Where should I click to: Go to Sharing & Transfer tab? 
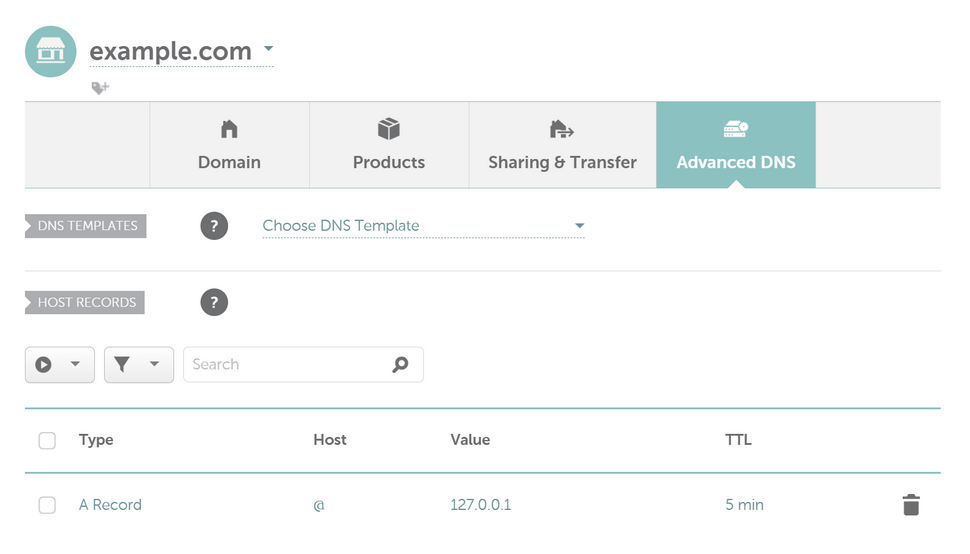[x=562, y=145]
